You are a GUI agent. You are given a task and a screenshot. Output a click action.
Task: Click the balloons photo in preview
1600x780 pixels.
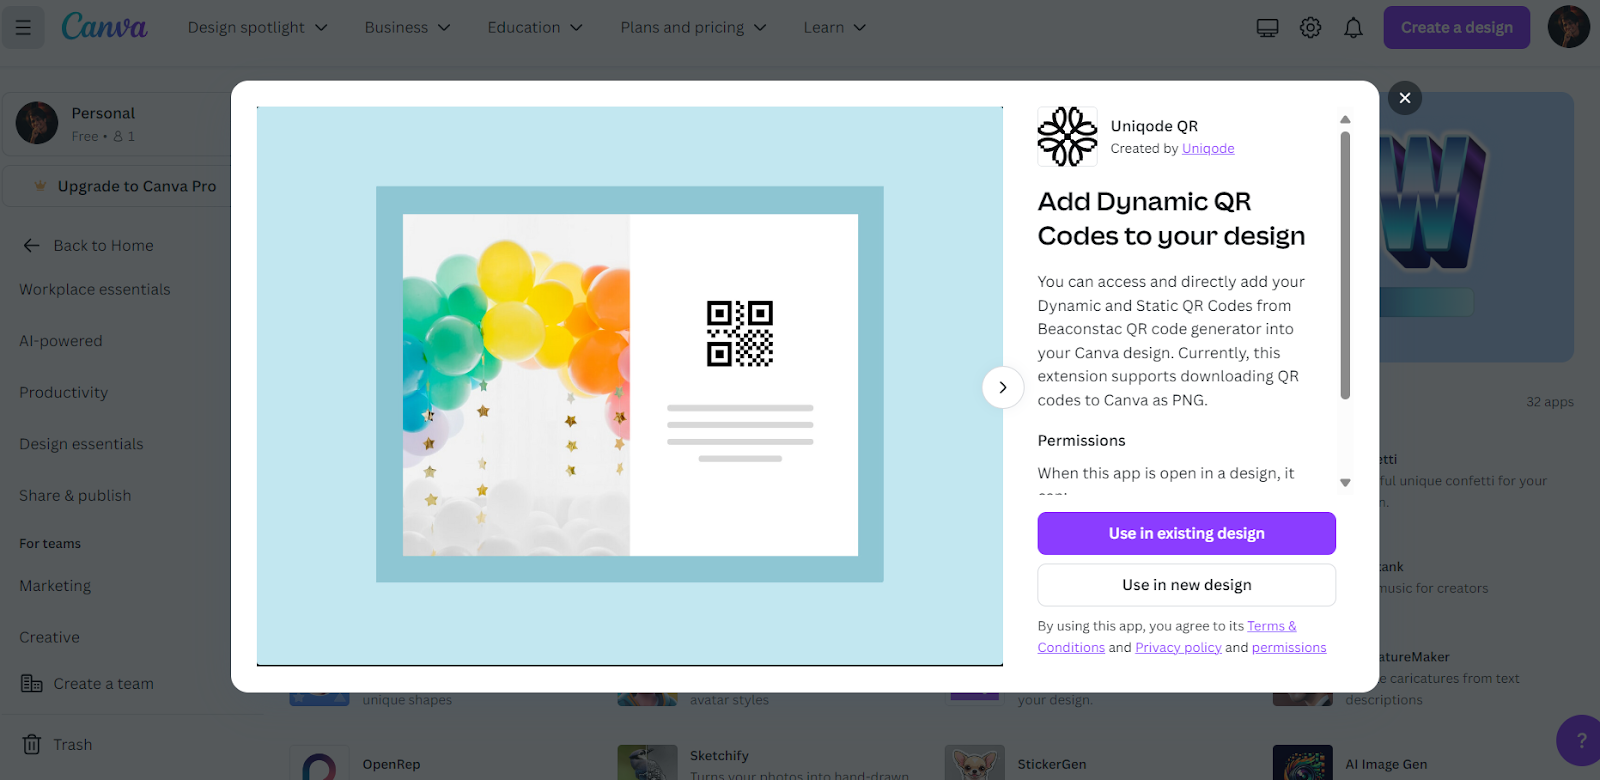(516, 385)
